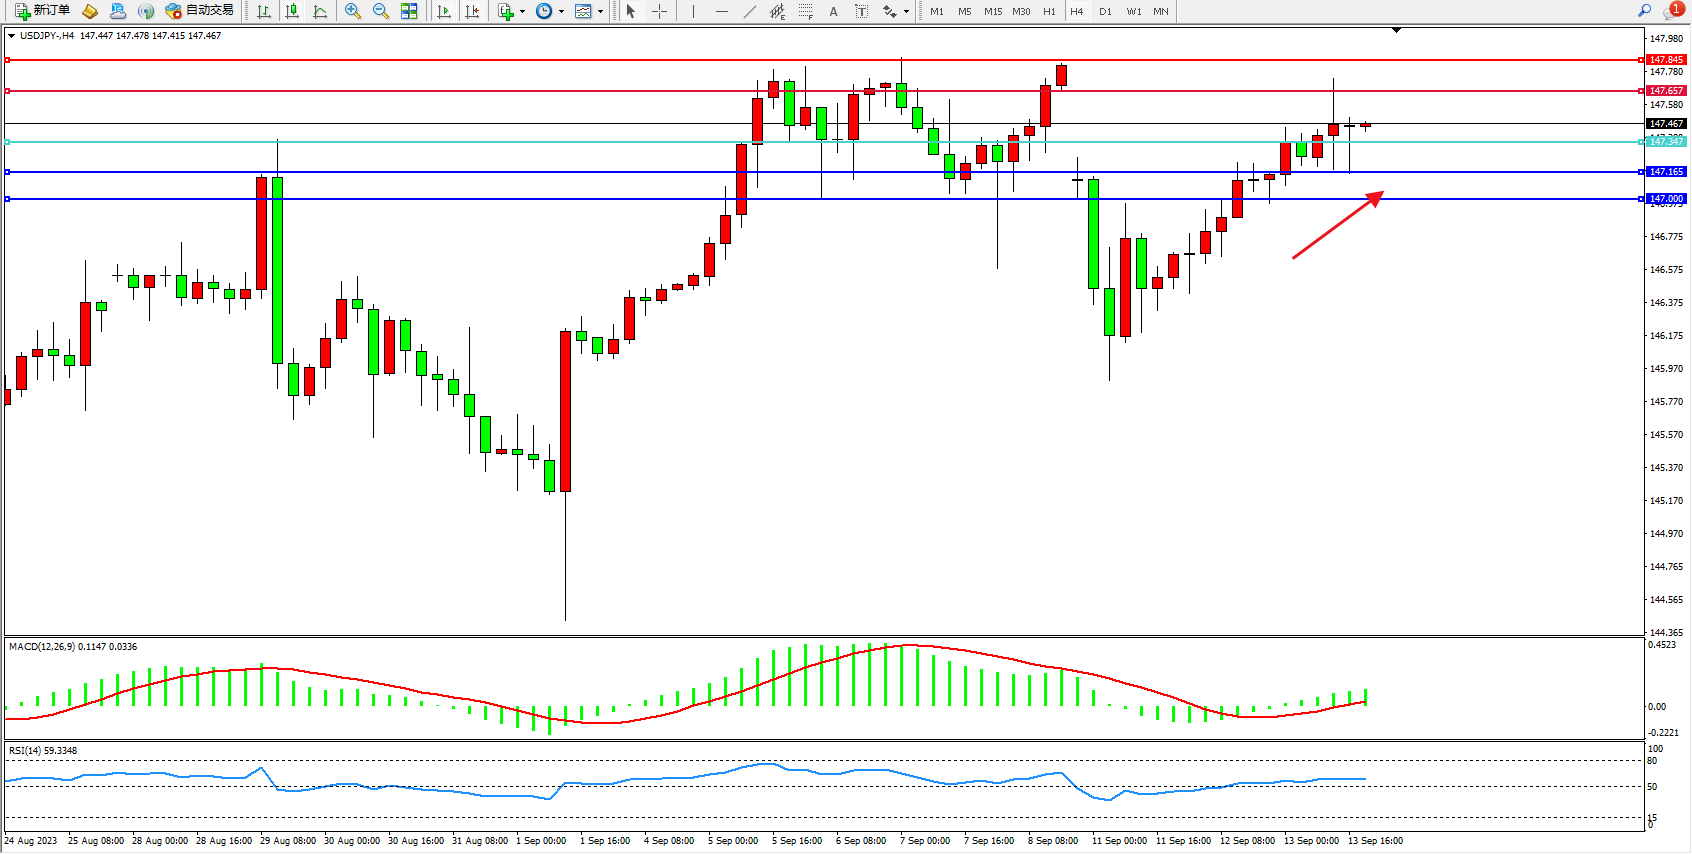The image size is (1692, 854).
Task: Open the chart templates dropdown arrow
Action: [600, 12]
